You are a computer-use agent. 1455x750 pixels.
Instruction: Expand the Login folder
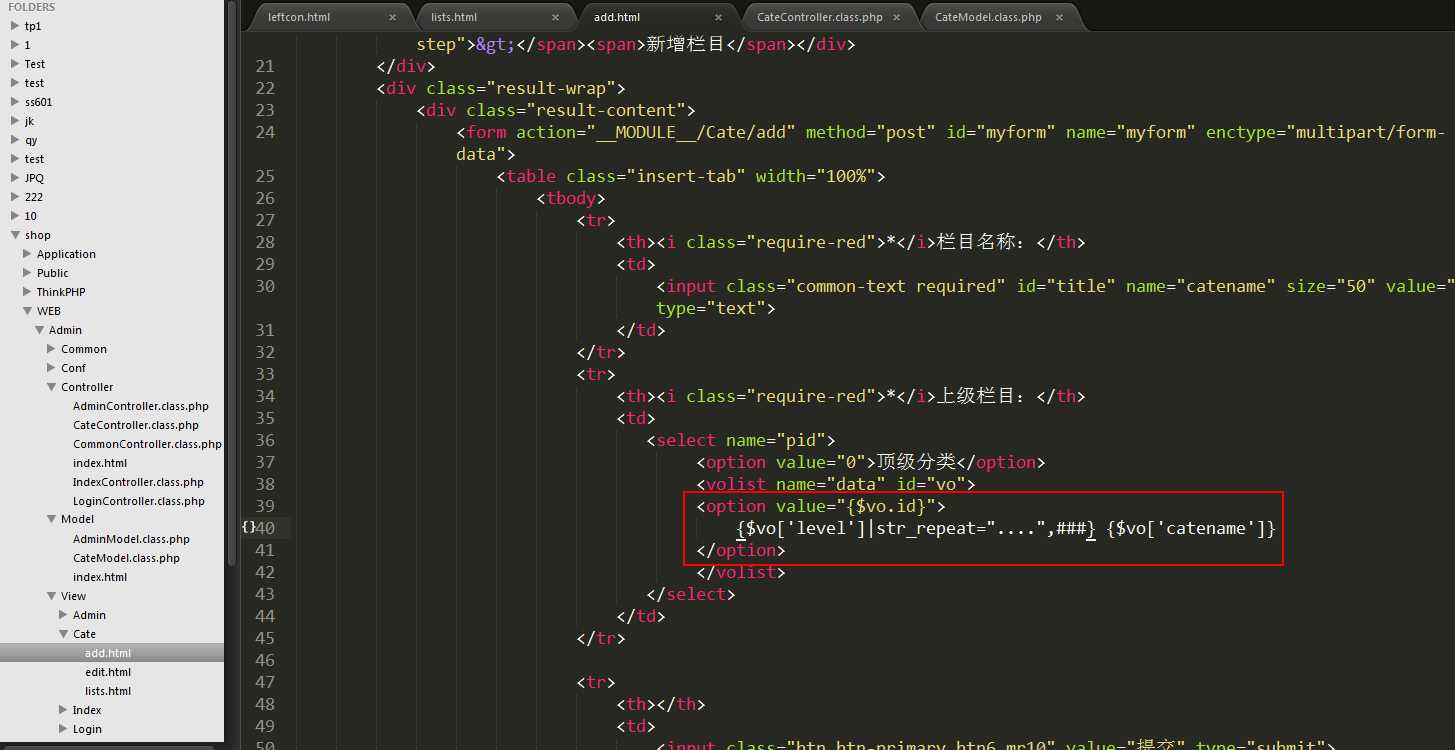click(63, 729)
